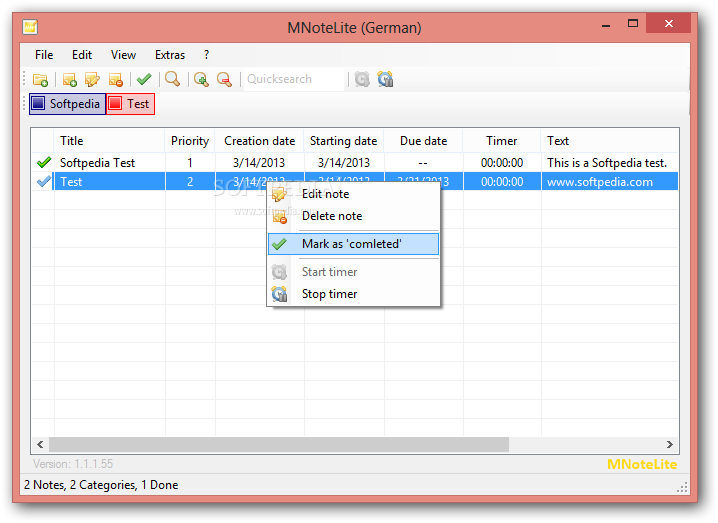Click the horizontal scrollbar thumb
Image resolution: width=718 pixels, height=523 pixels.
(279, 444)
